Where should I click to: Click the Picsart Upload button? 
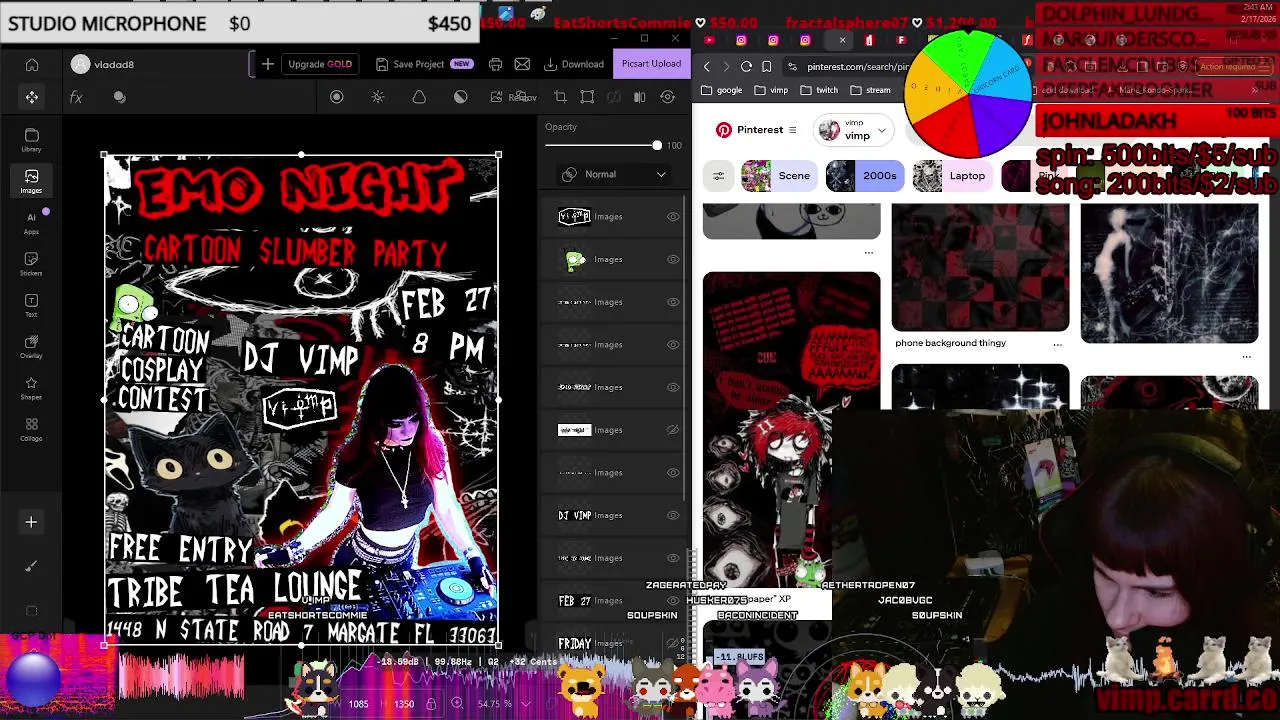coord(651,64)
